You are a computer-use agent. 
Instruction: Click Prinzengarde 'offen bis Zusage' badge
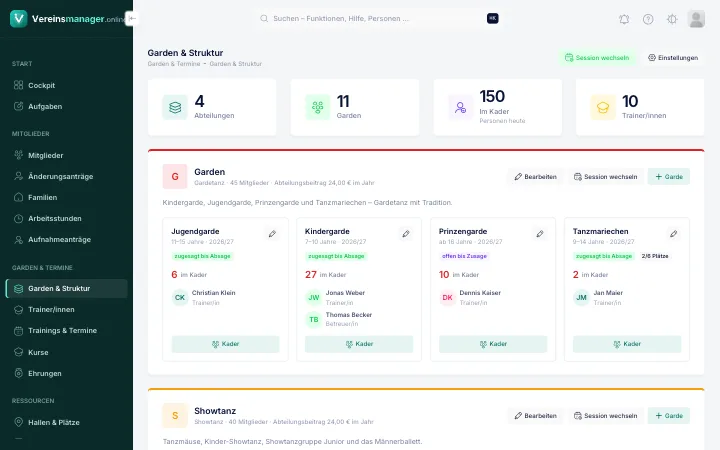click(x=464, y=256)
